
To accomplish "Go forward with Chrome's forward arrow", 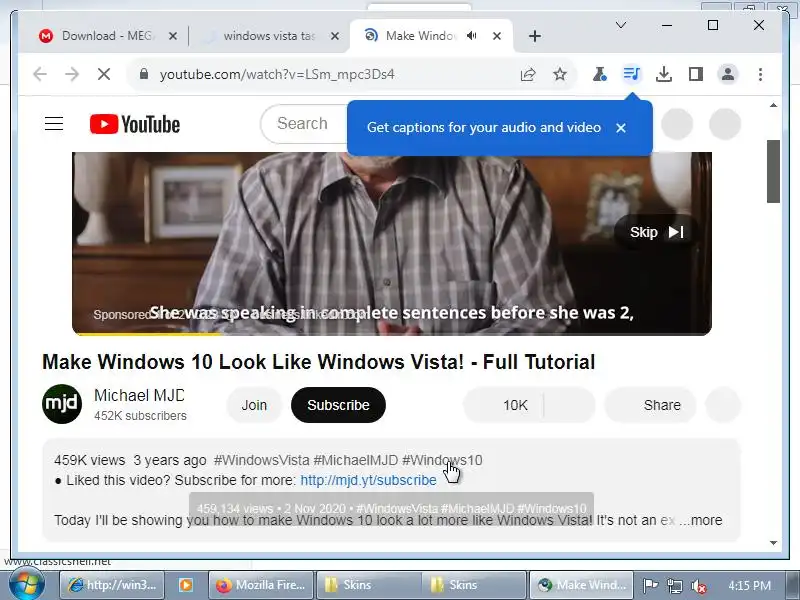I will pos(72,74).
